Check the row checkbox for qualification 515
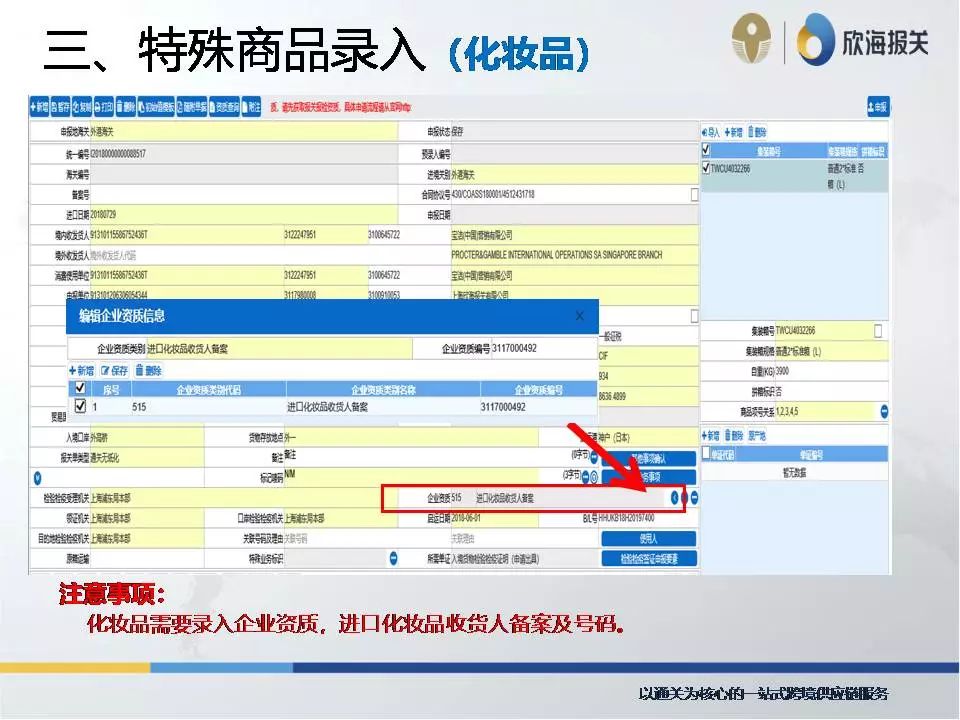This screenshot has width=960, height=720. coord(82,404)
